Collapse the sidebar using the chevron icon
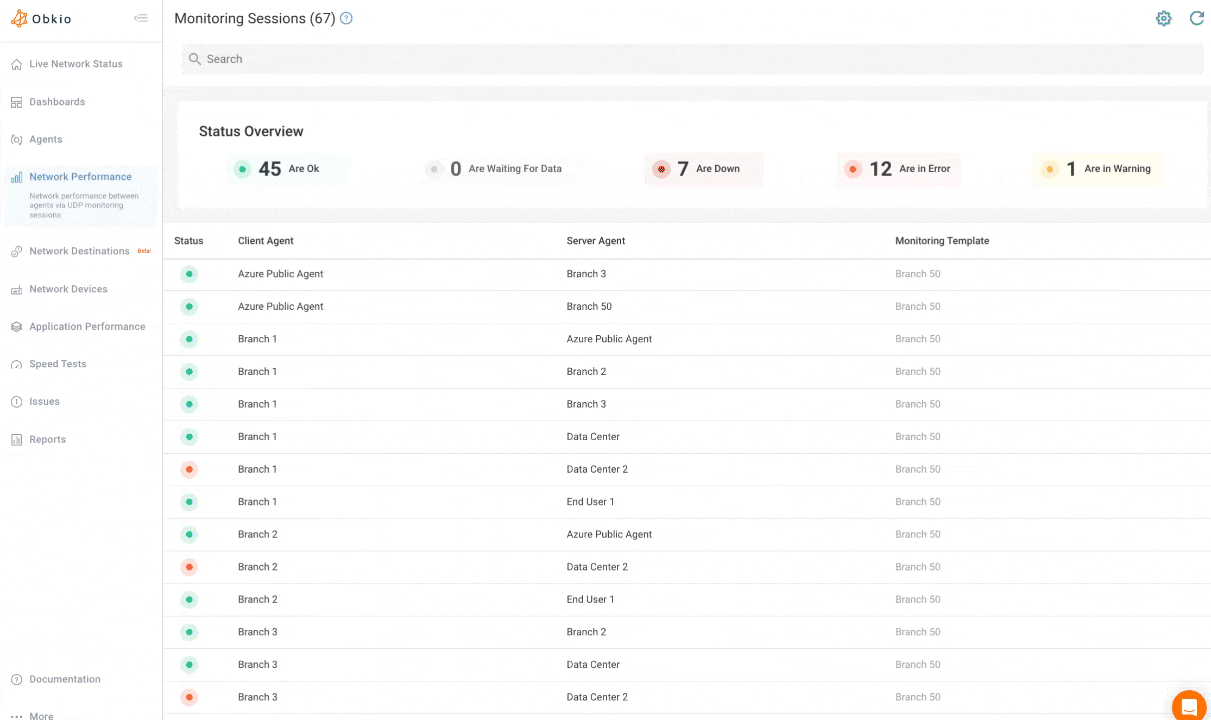This screenshot has width=1211, height=720. (141, 17)
